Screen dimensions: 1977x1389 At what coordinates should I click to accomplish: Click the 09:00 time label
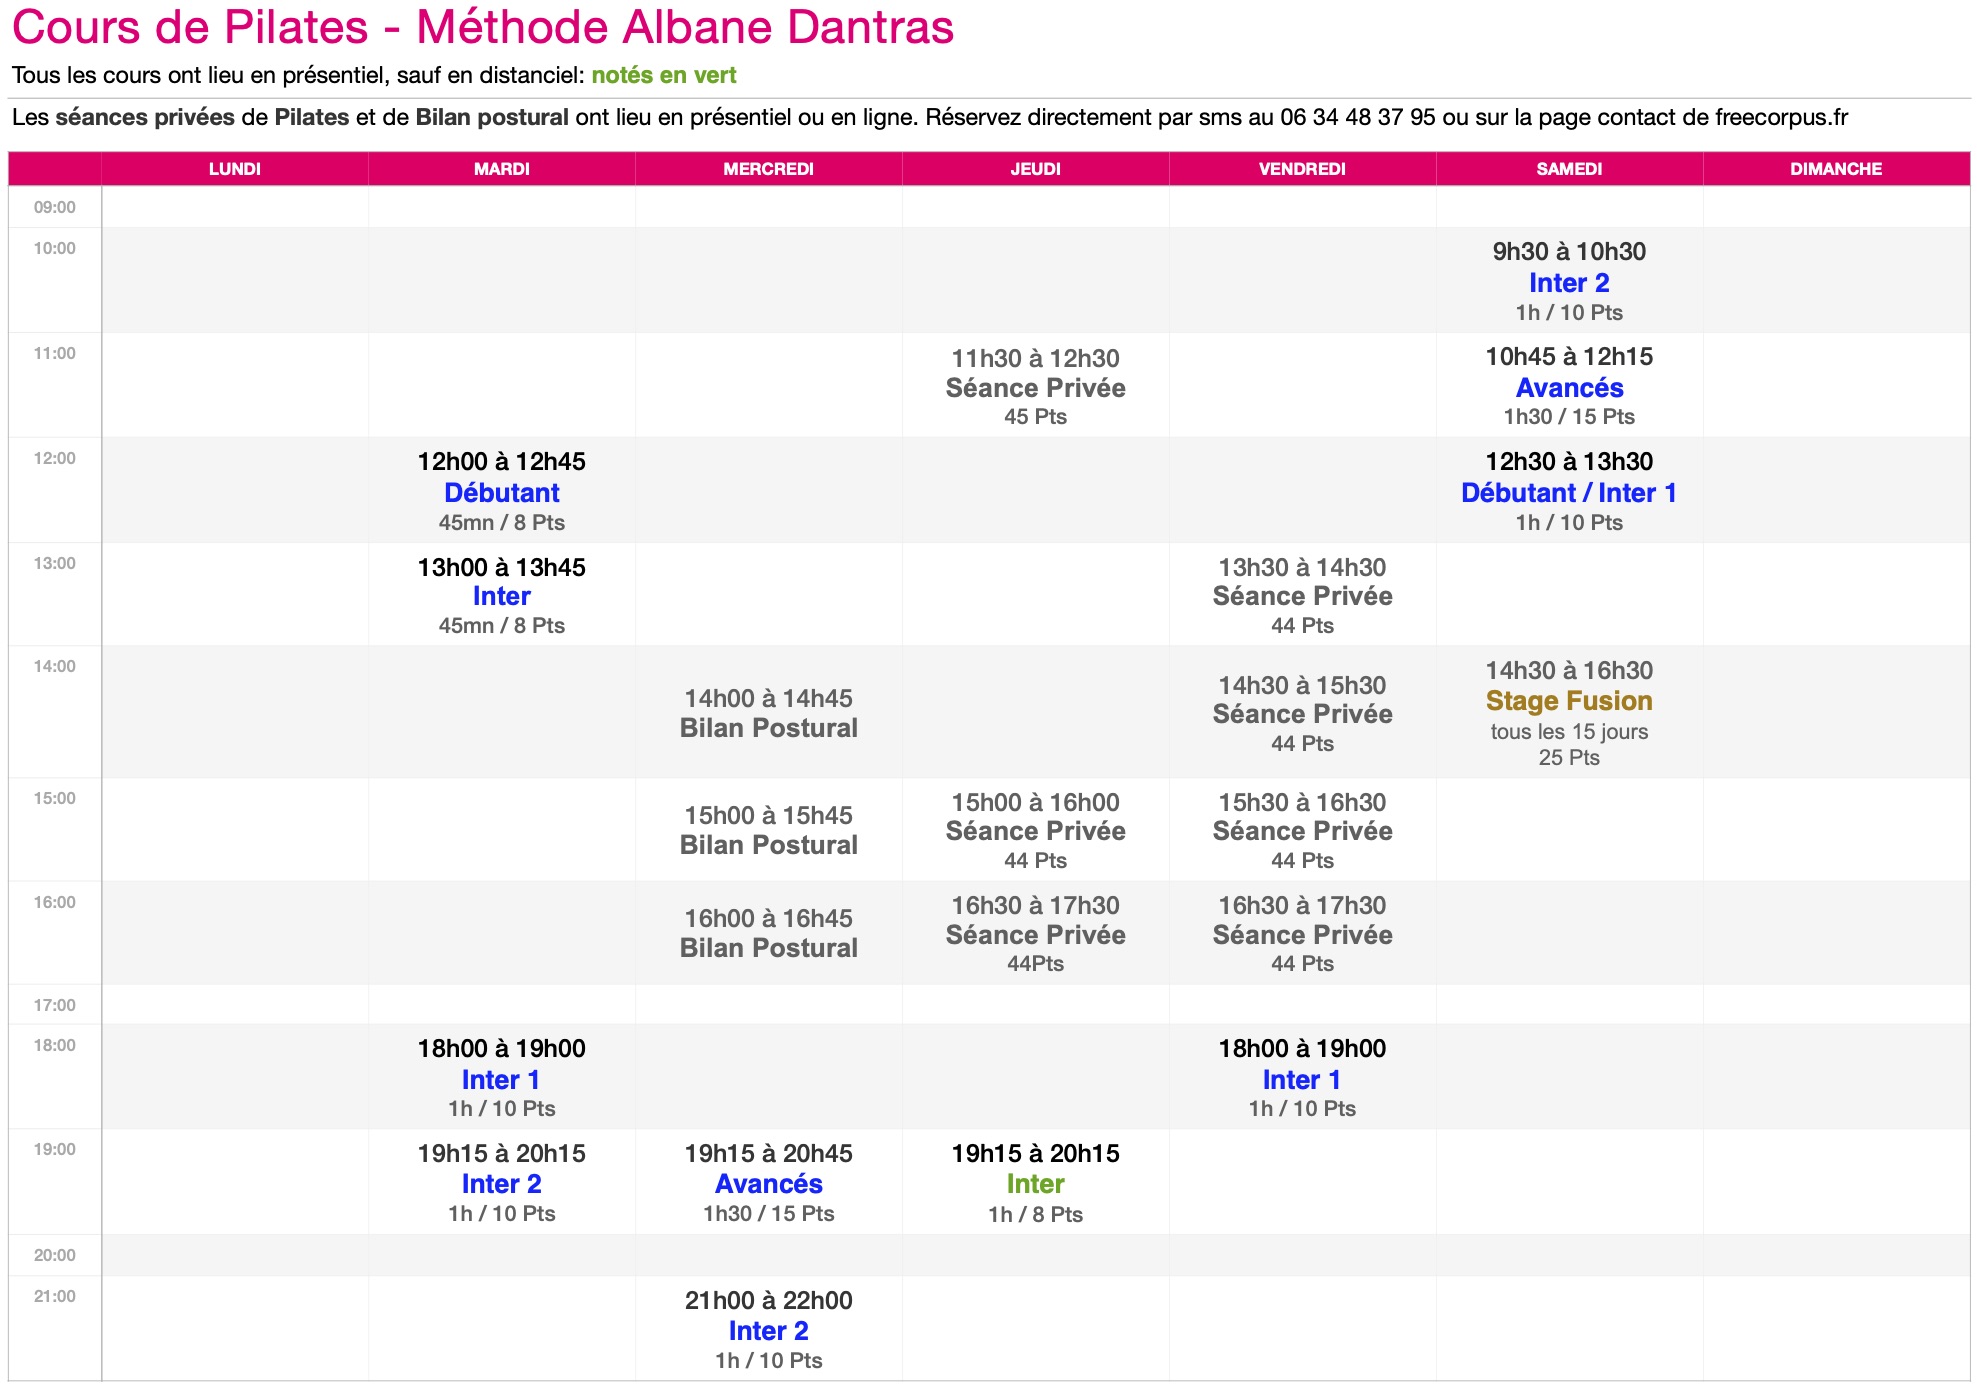(54, 207)
